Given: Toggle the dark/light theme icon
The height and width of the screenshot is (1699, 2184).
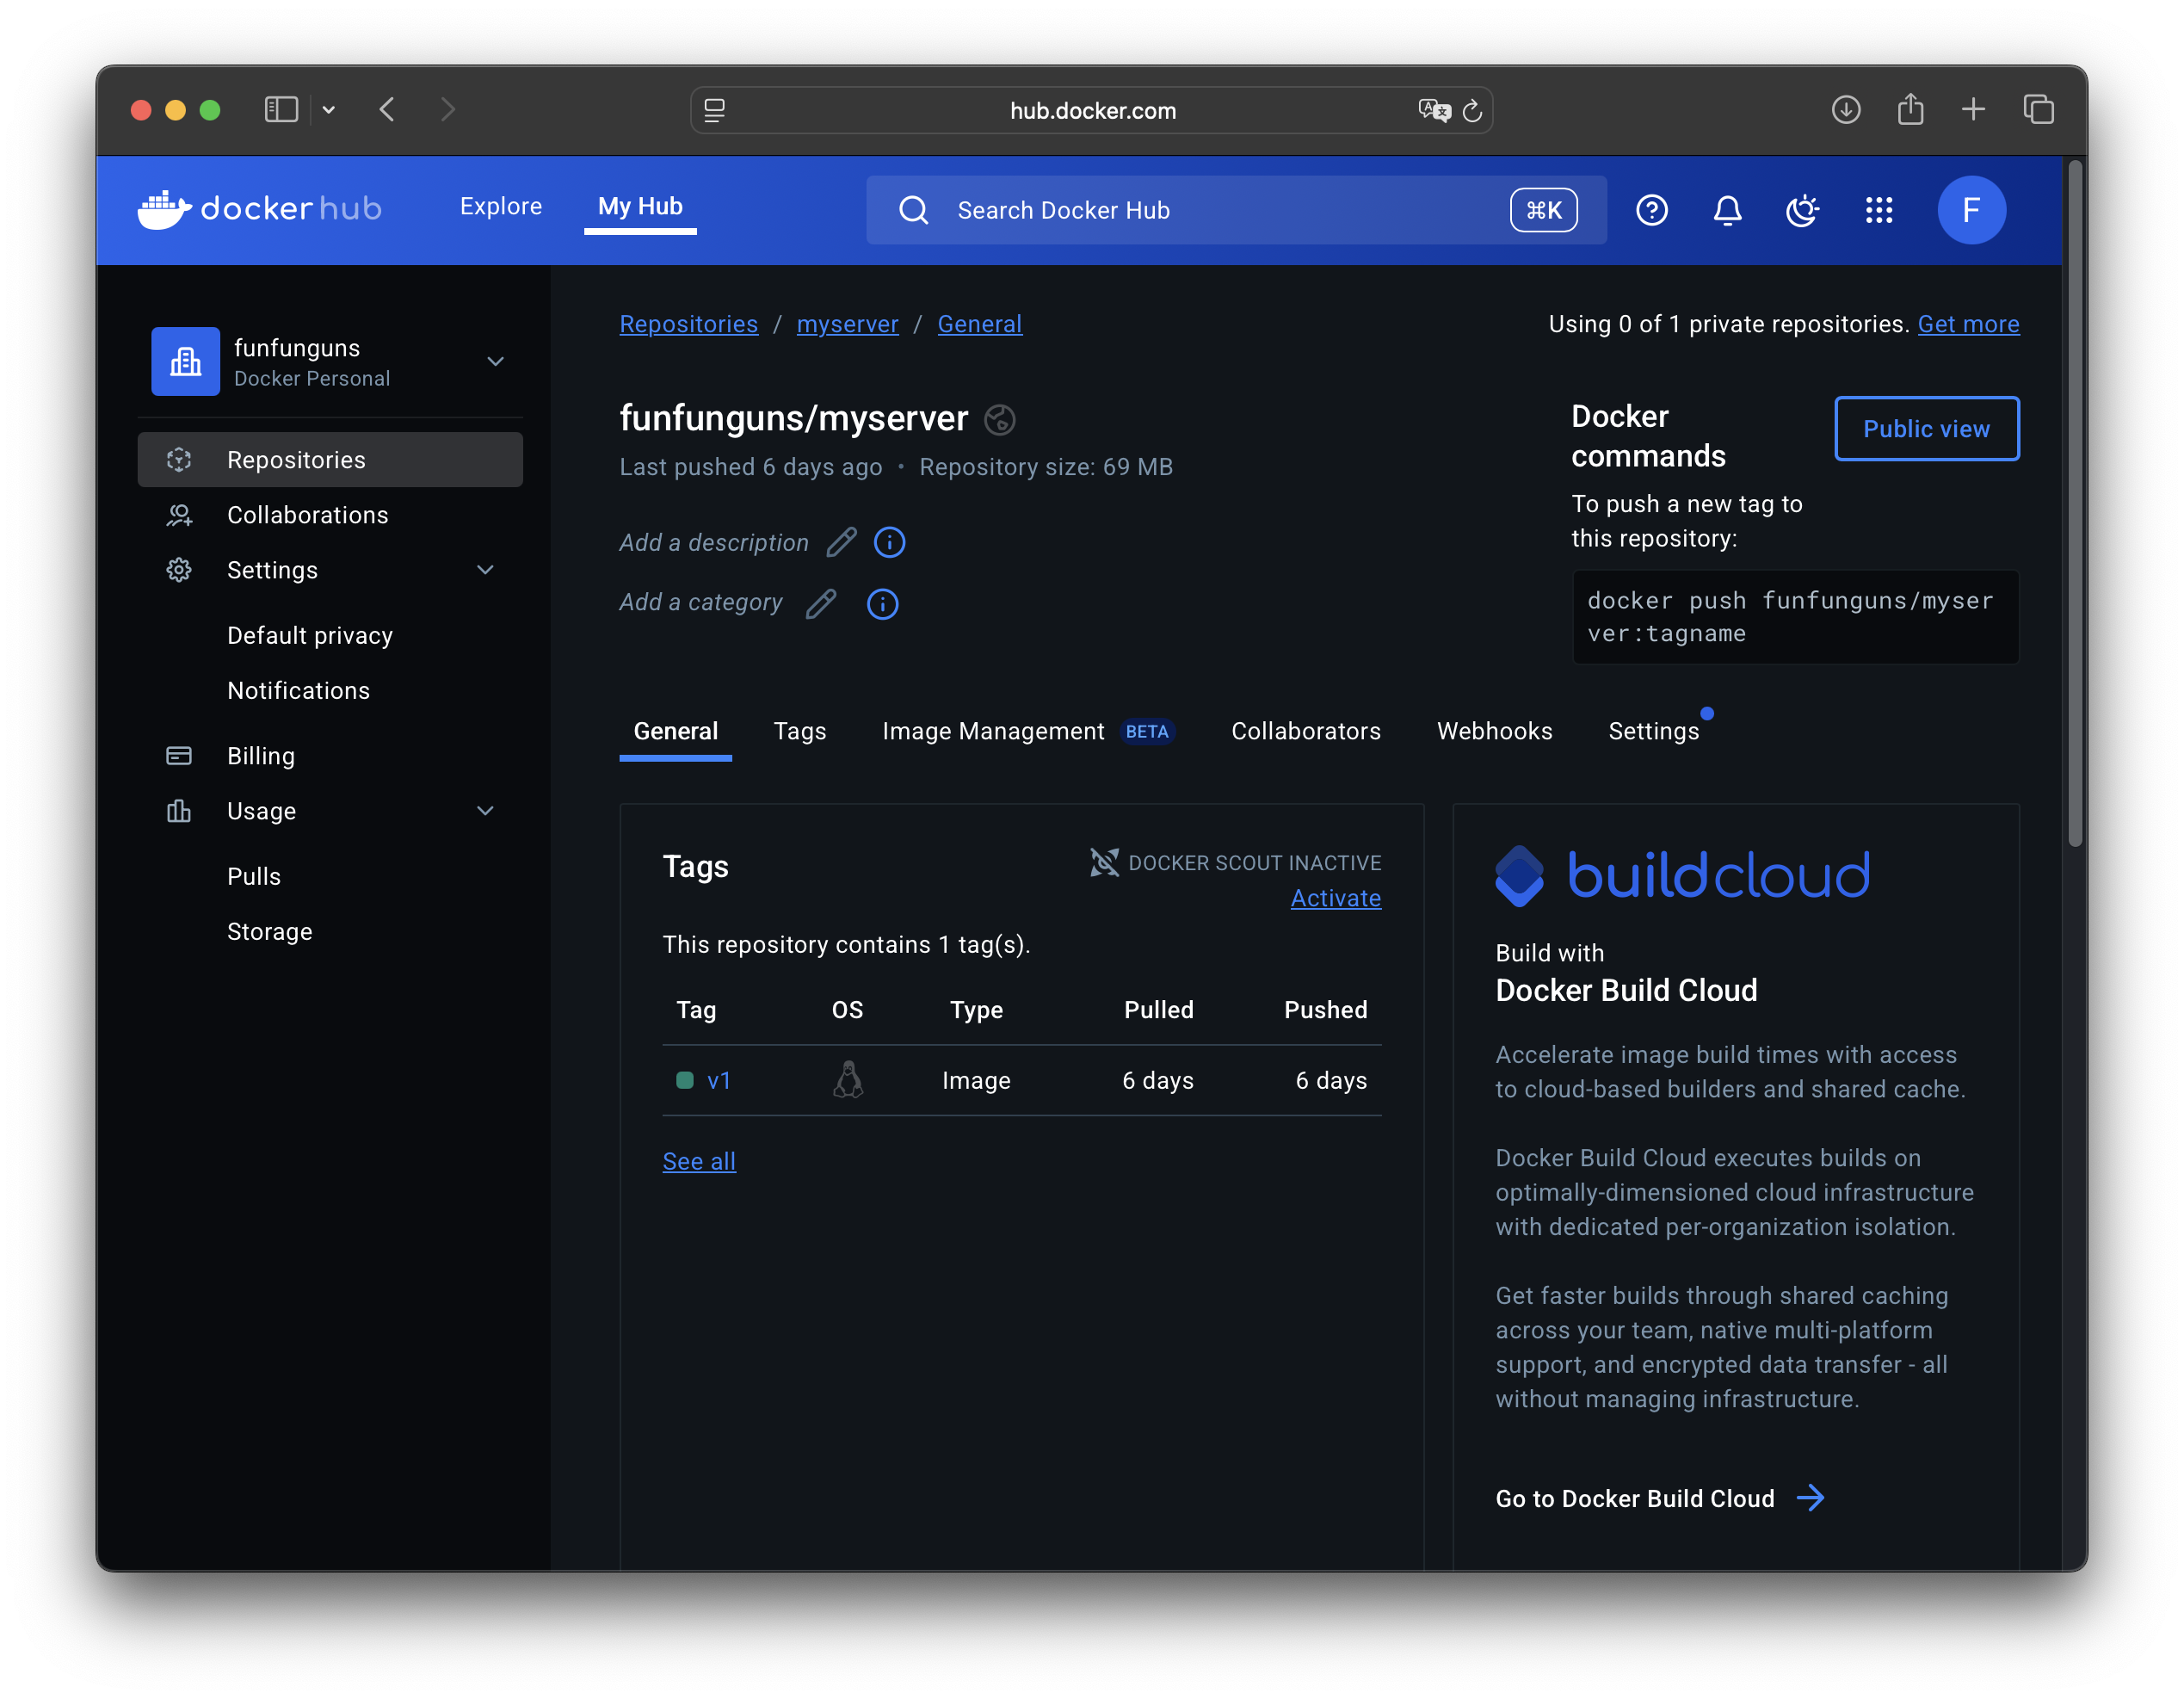Looking at the screenshot, I should point(1802,210).
